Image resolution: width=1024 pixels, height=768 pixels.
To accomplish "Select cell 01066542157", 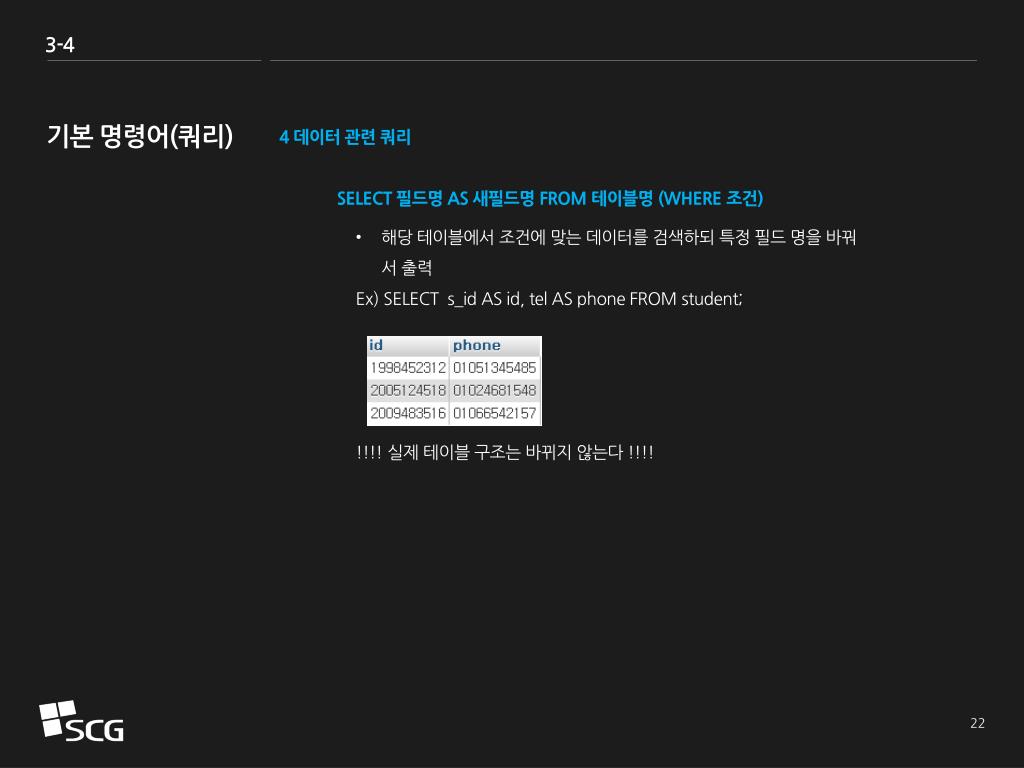I will click(x=495, y=413).
